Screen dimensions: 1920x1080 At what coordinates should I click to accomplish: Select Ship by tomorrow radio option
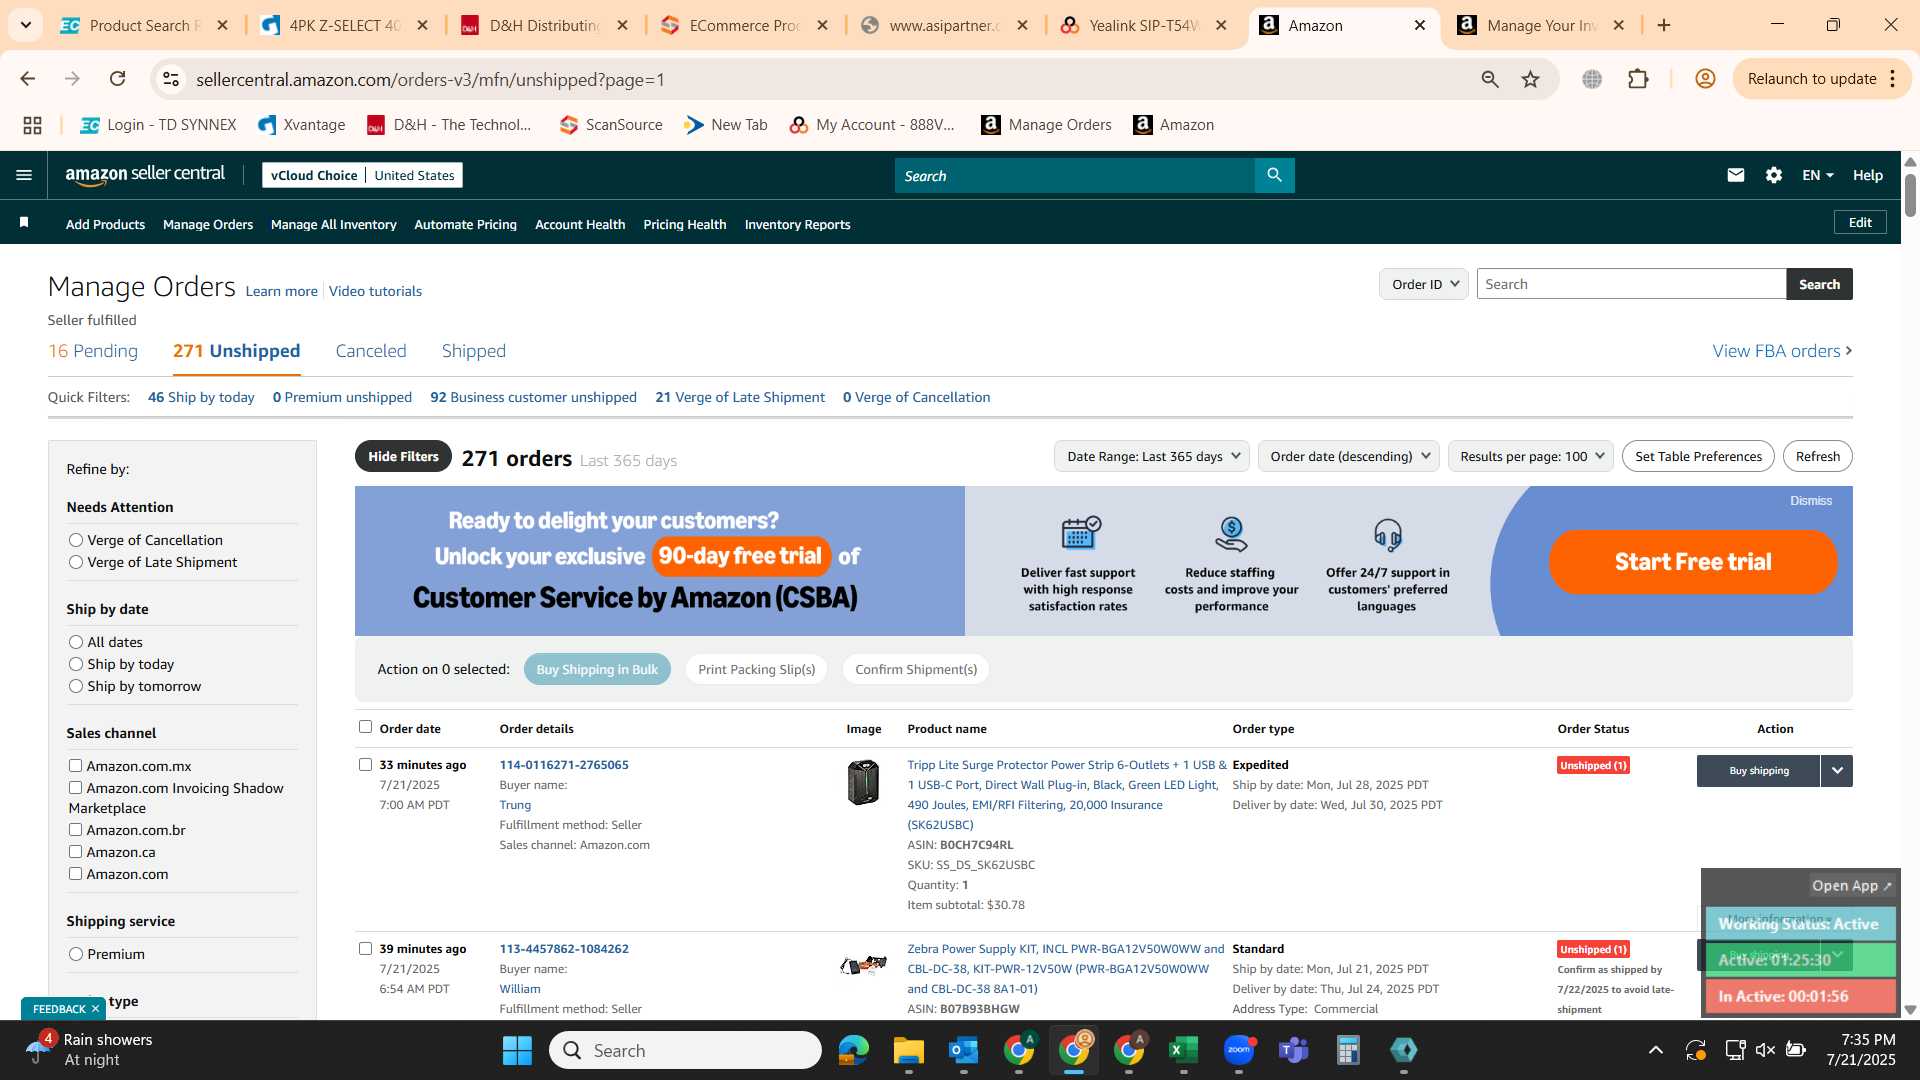[75, 686]
